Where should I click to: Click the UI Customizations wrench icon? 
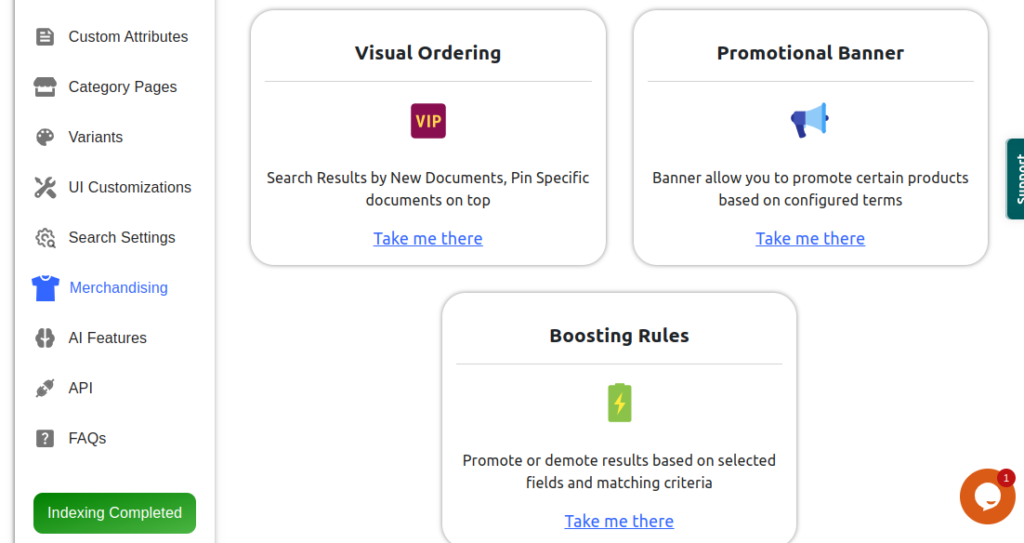(45, 187)
